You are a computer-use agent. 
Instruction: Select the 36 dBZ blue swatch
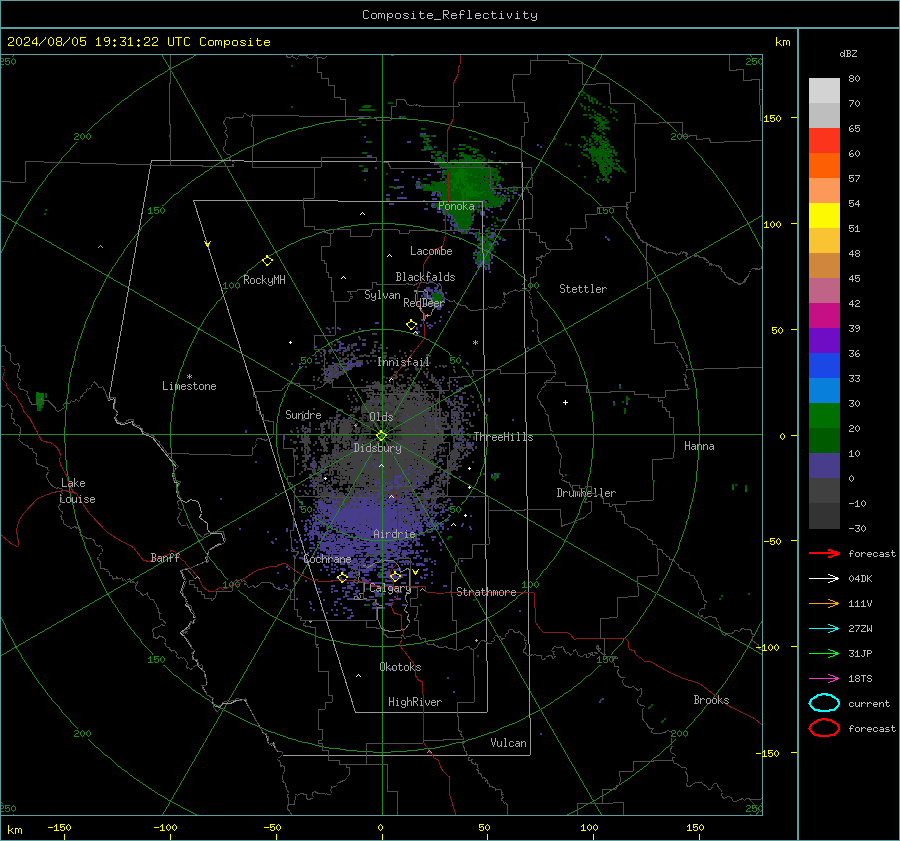pyautogui.click(x=824, y=366)
